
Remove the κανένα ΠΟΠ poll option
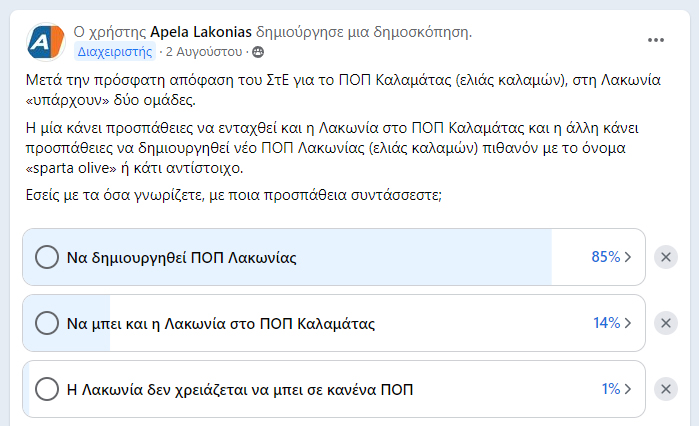666,389
